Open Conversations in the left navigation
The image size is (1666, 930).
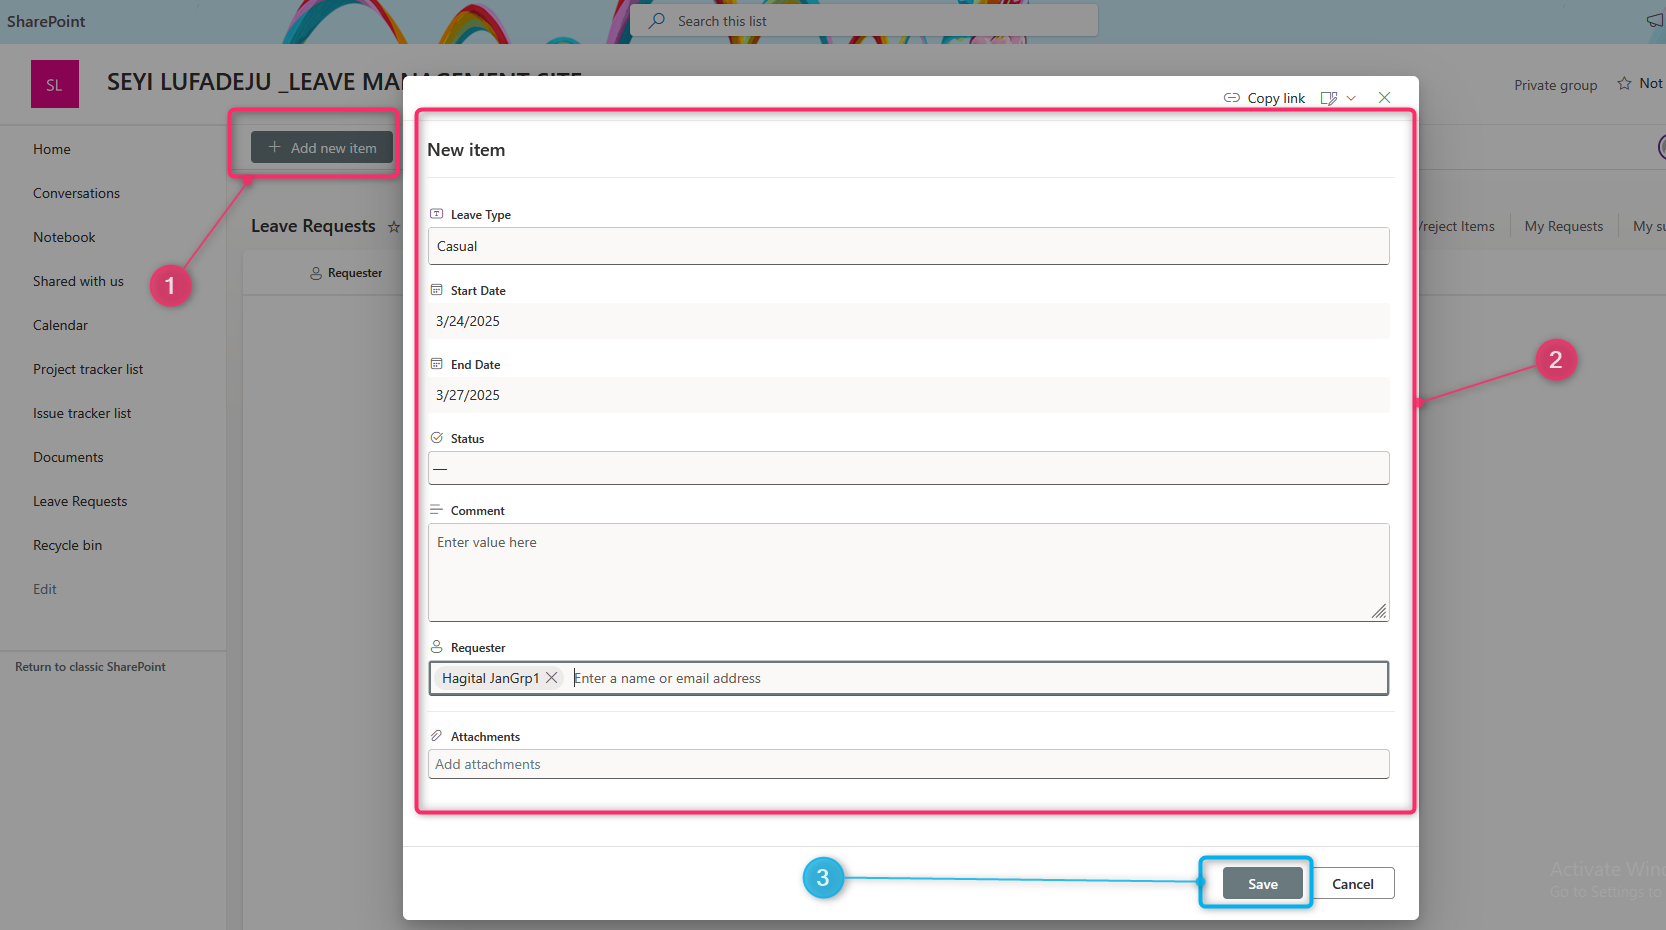click(76, 193)
